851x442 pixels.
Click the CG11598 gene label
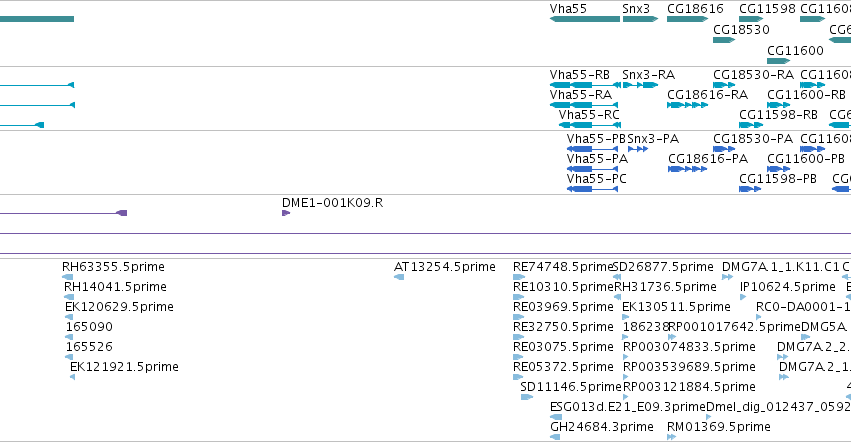[x=767, y=9]
